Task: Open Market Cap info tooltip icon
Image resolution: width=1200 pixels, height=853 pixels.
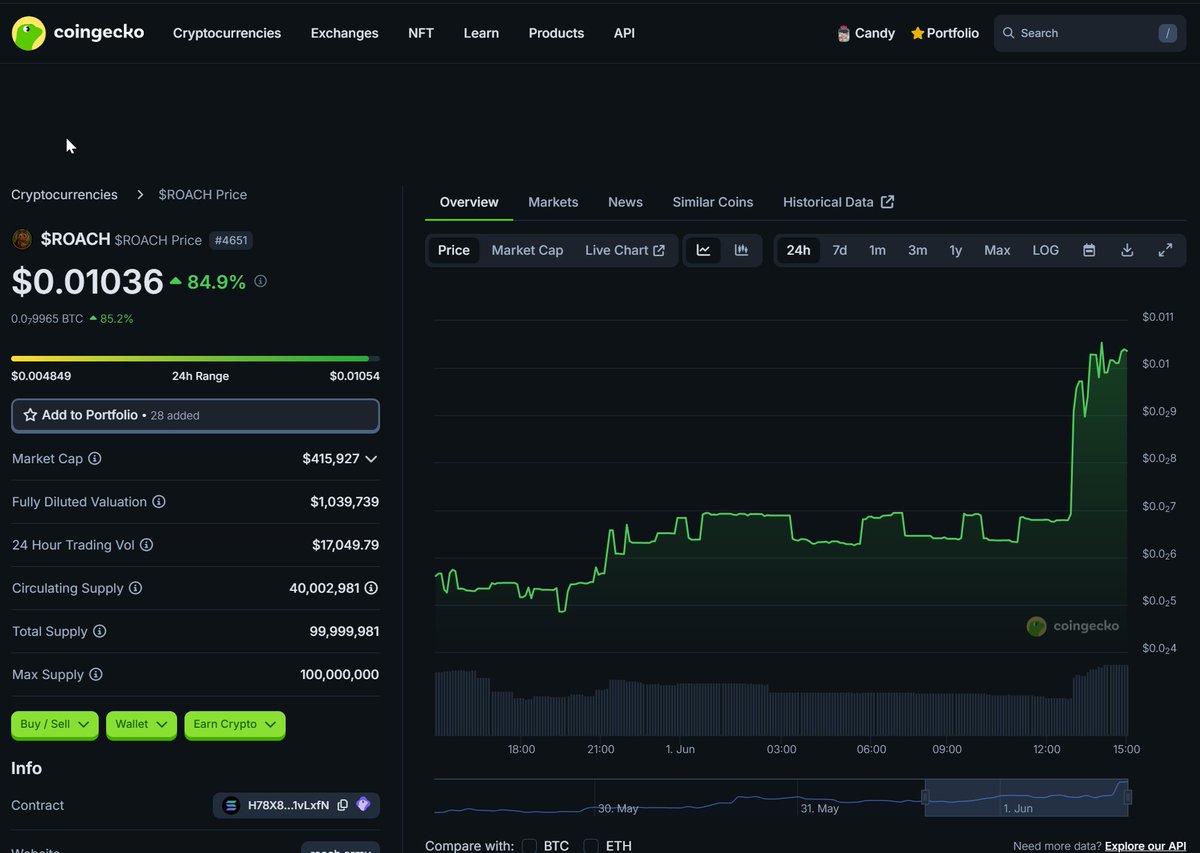Action: 96,458
